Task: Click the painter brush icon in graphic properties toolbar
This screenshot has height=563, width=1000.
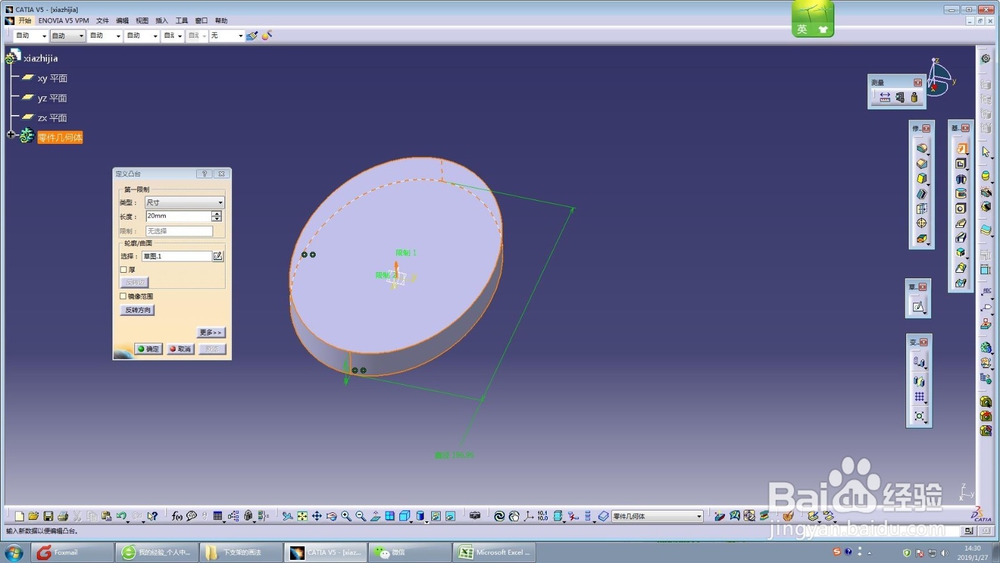Action: point(253,36)
